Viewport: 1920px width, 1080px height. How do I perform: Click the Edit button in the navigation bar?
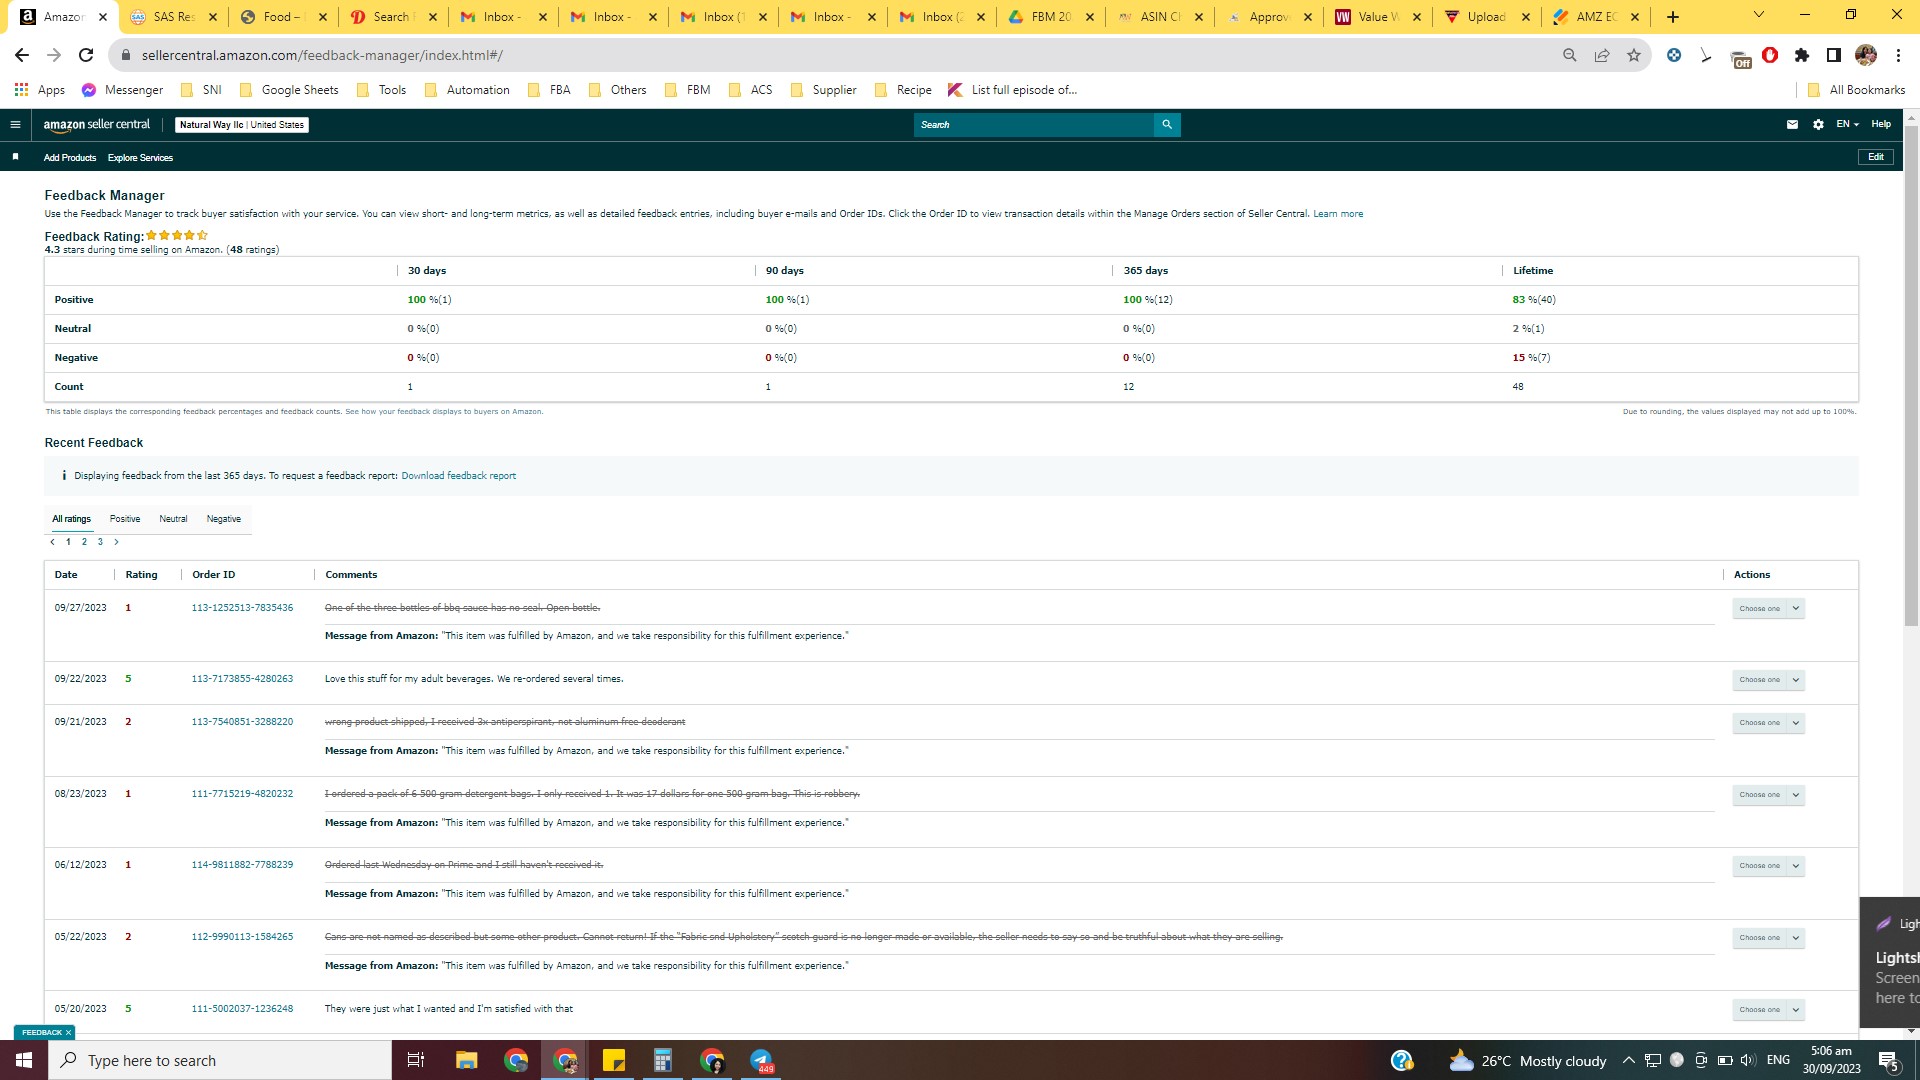pyautogui.click(x=1876, y=157)
